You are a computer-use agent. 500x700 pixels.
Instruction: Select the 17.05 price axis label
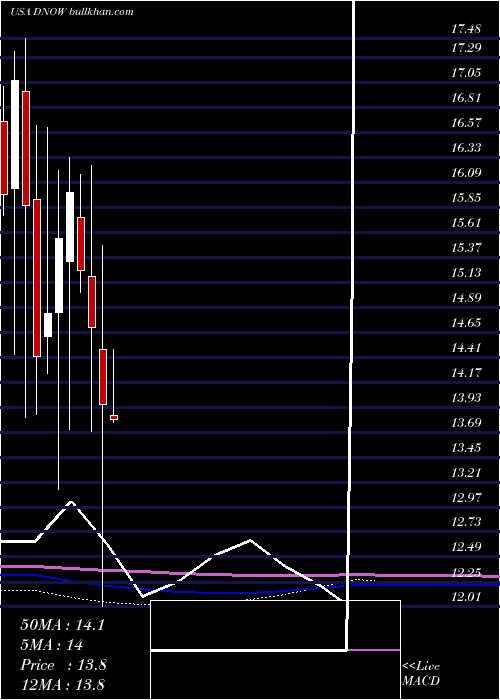[x=466, y=72]
